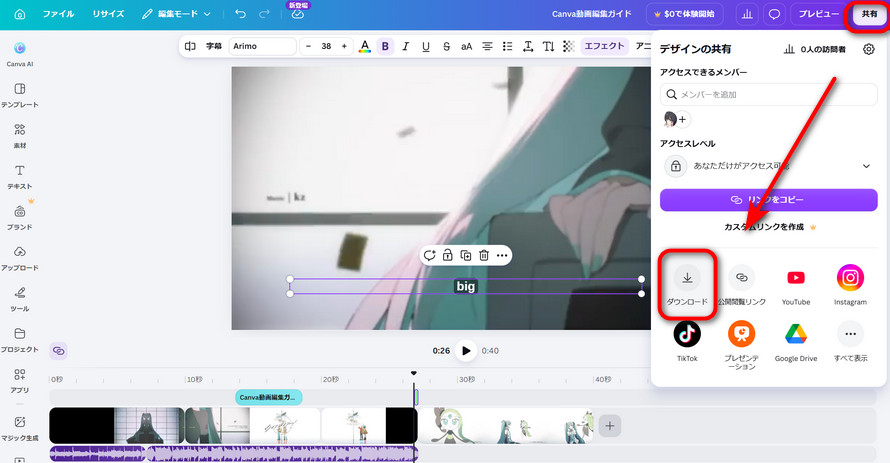This screenshot has height=463, width=890.
Task: Toggle underline formatting
Action: click(x=426, y=46)
